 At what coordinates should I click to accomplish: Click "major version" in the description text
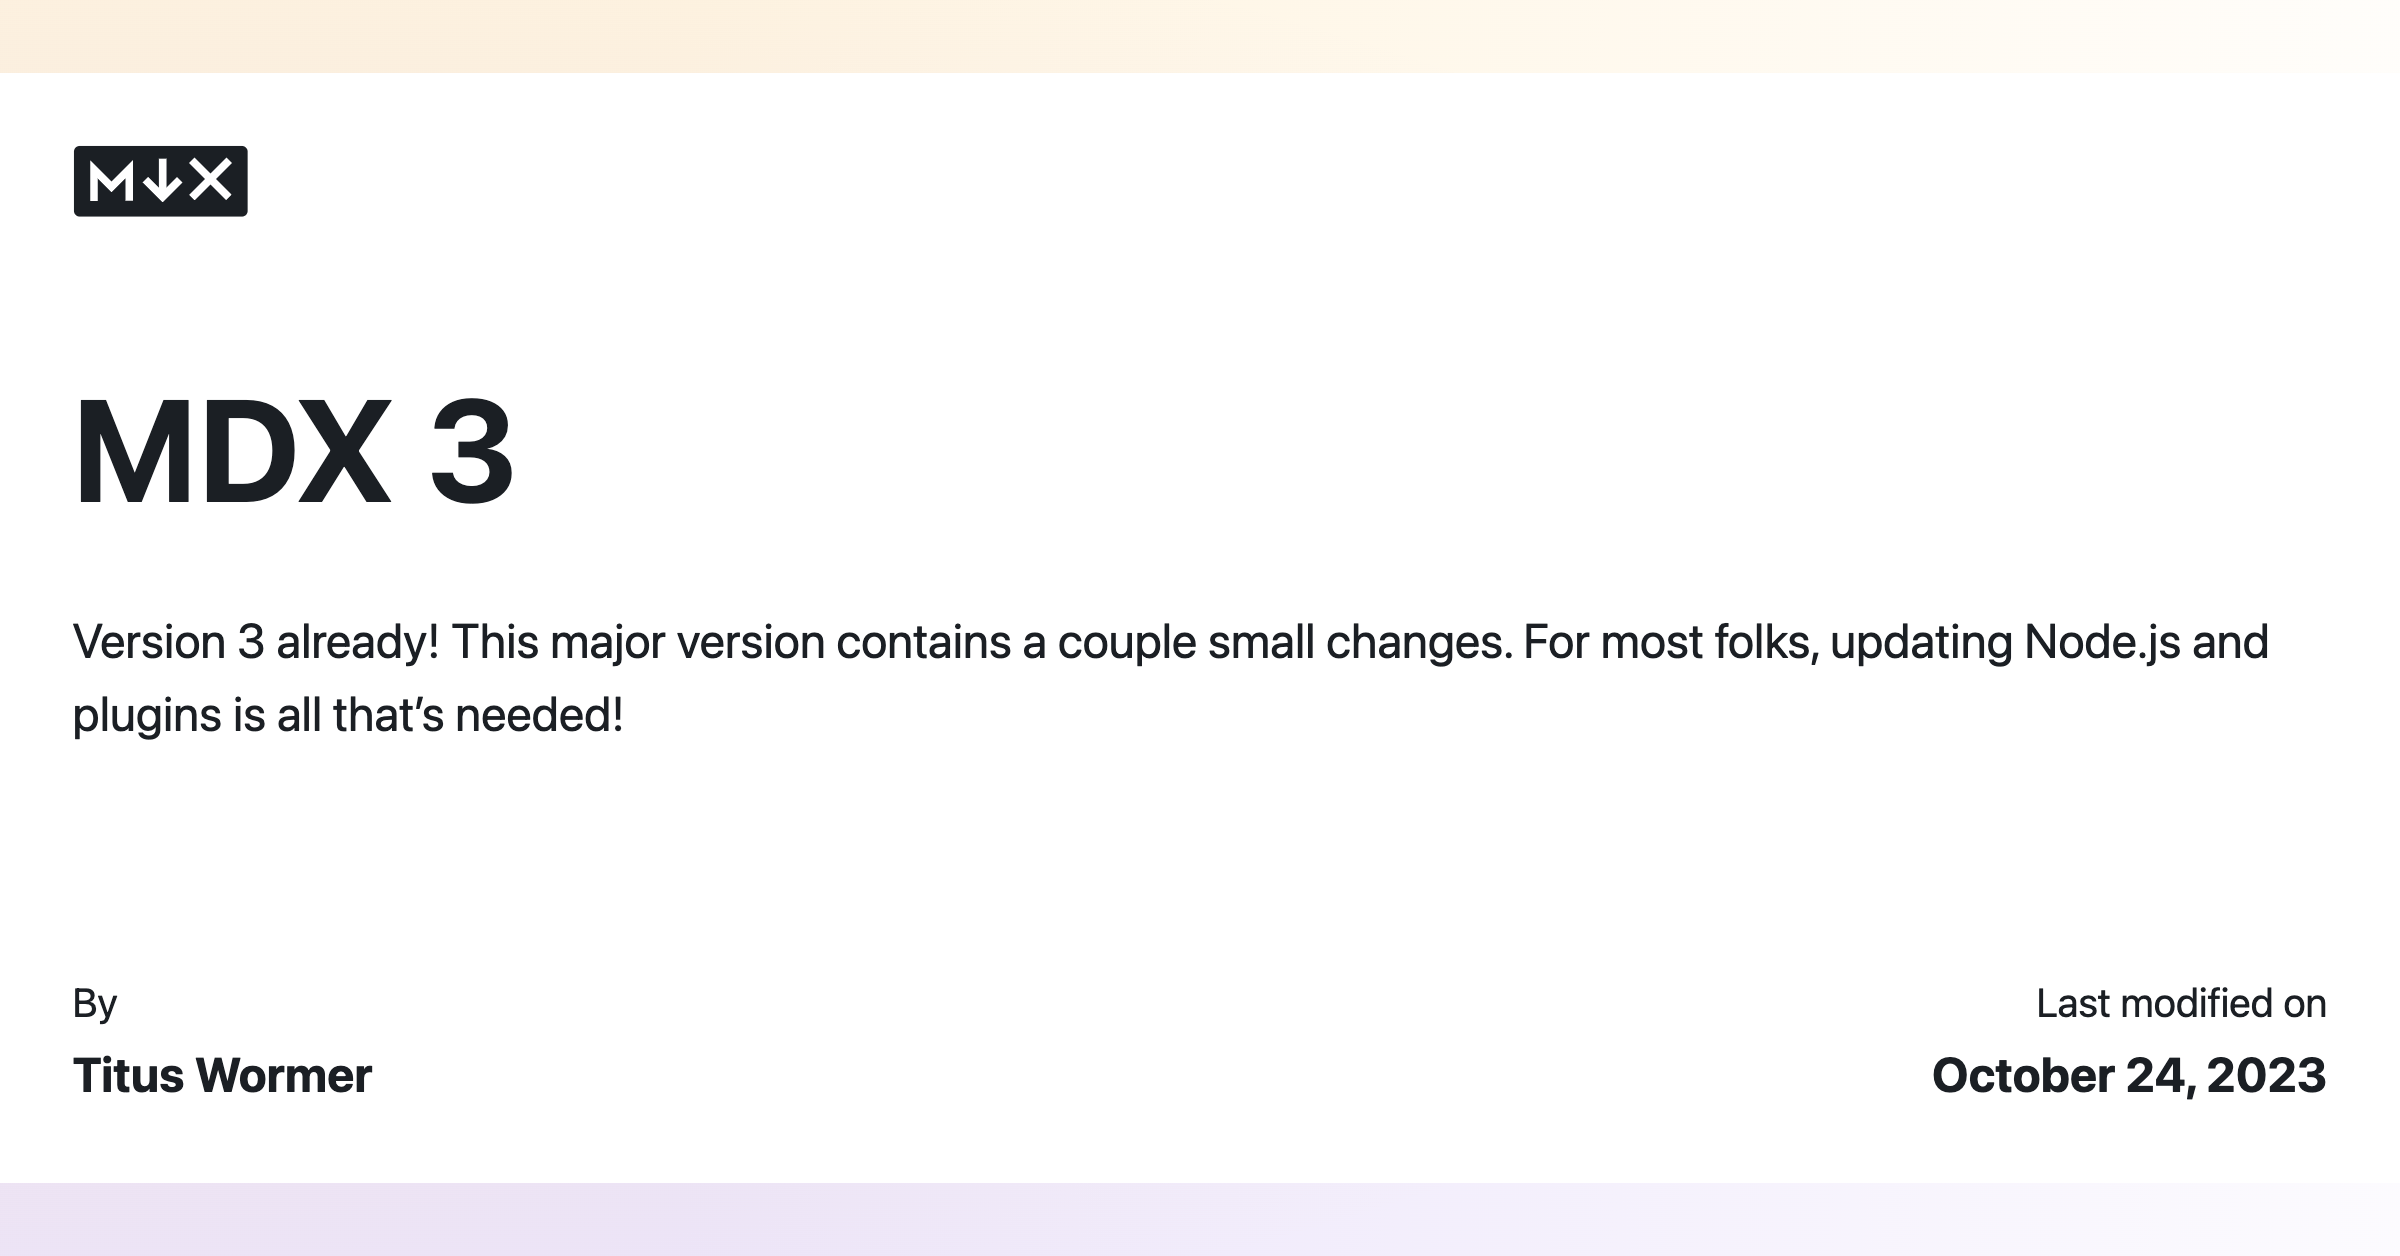click(687, 642)
